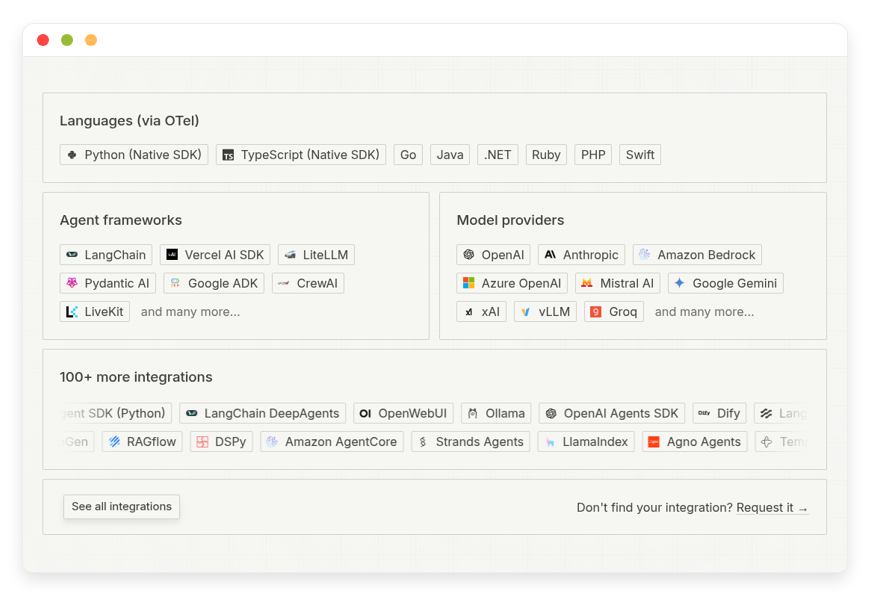The image size is (870, 595).
Task: Click the Anthropic logo icon
Action: 550,255
